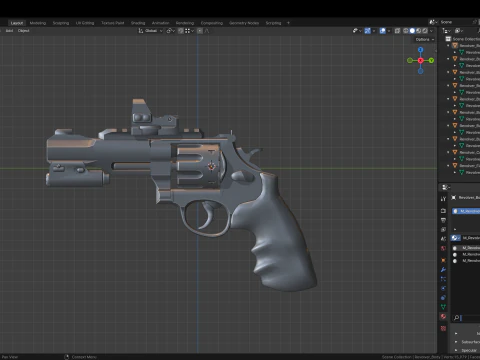Click the Scene name field
This screenshot has width=480, height=360.
click(x=456, y=22)
